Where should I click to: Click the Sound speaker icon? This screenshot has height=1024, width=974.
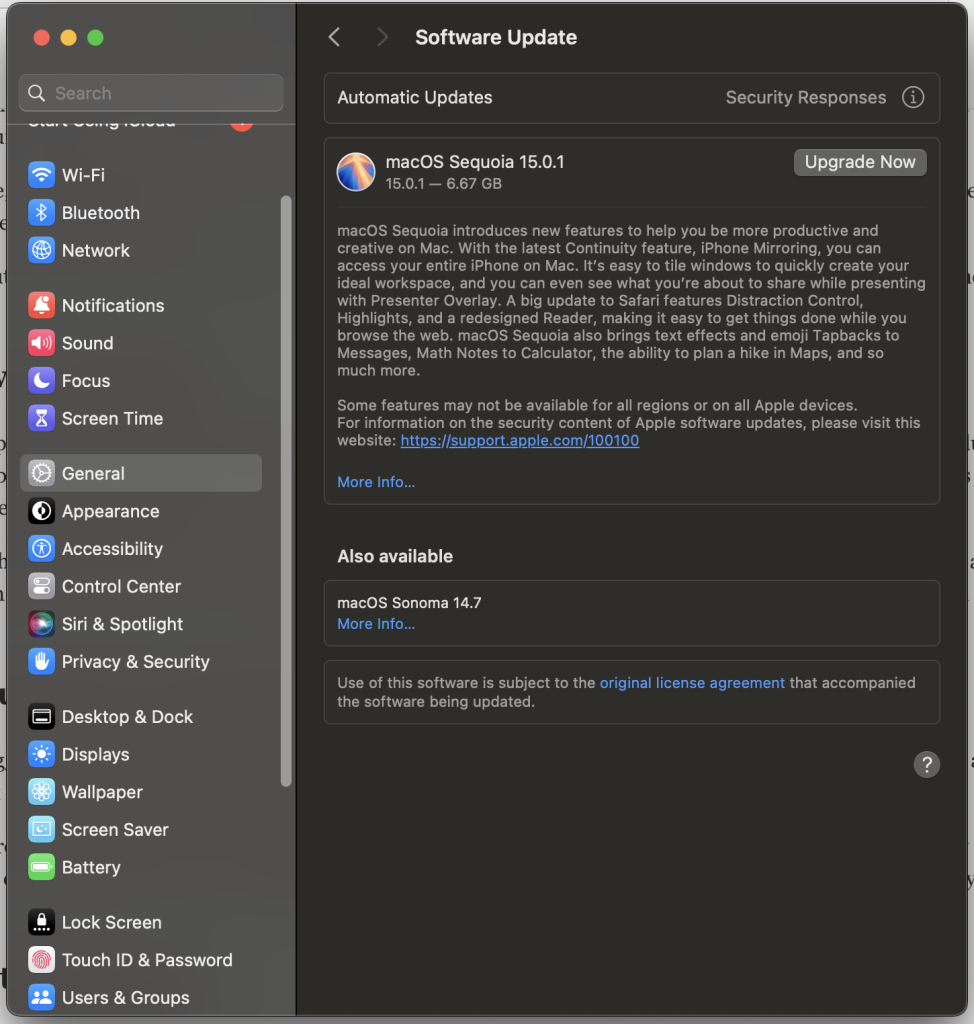[x=41, y=343]
